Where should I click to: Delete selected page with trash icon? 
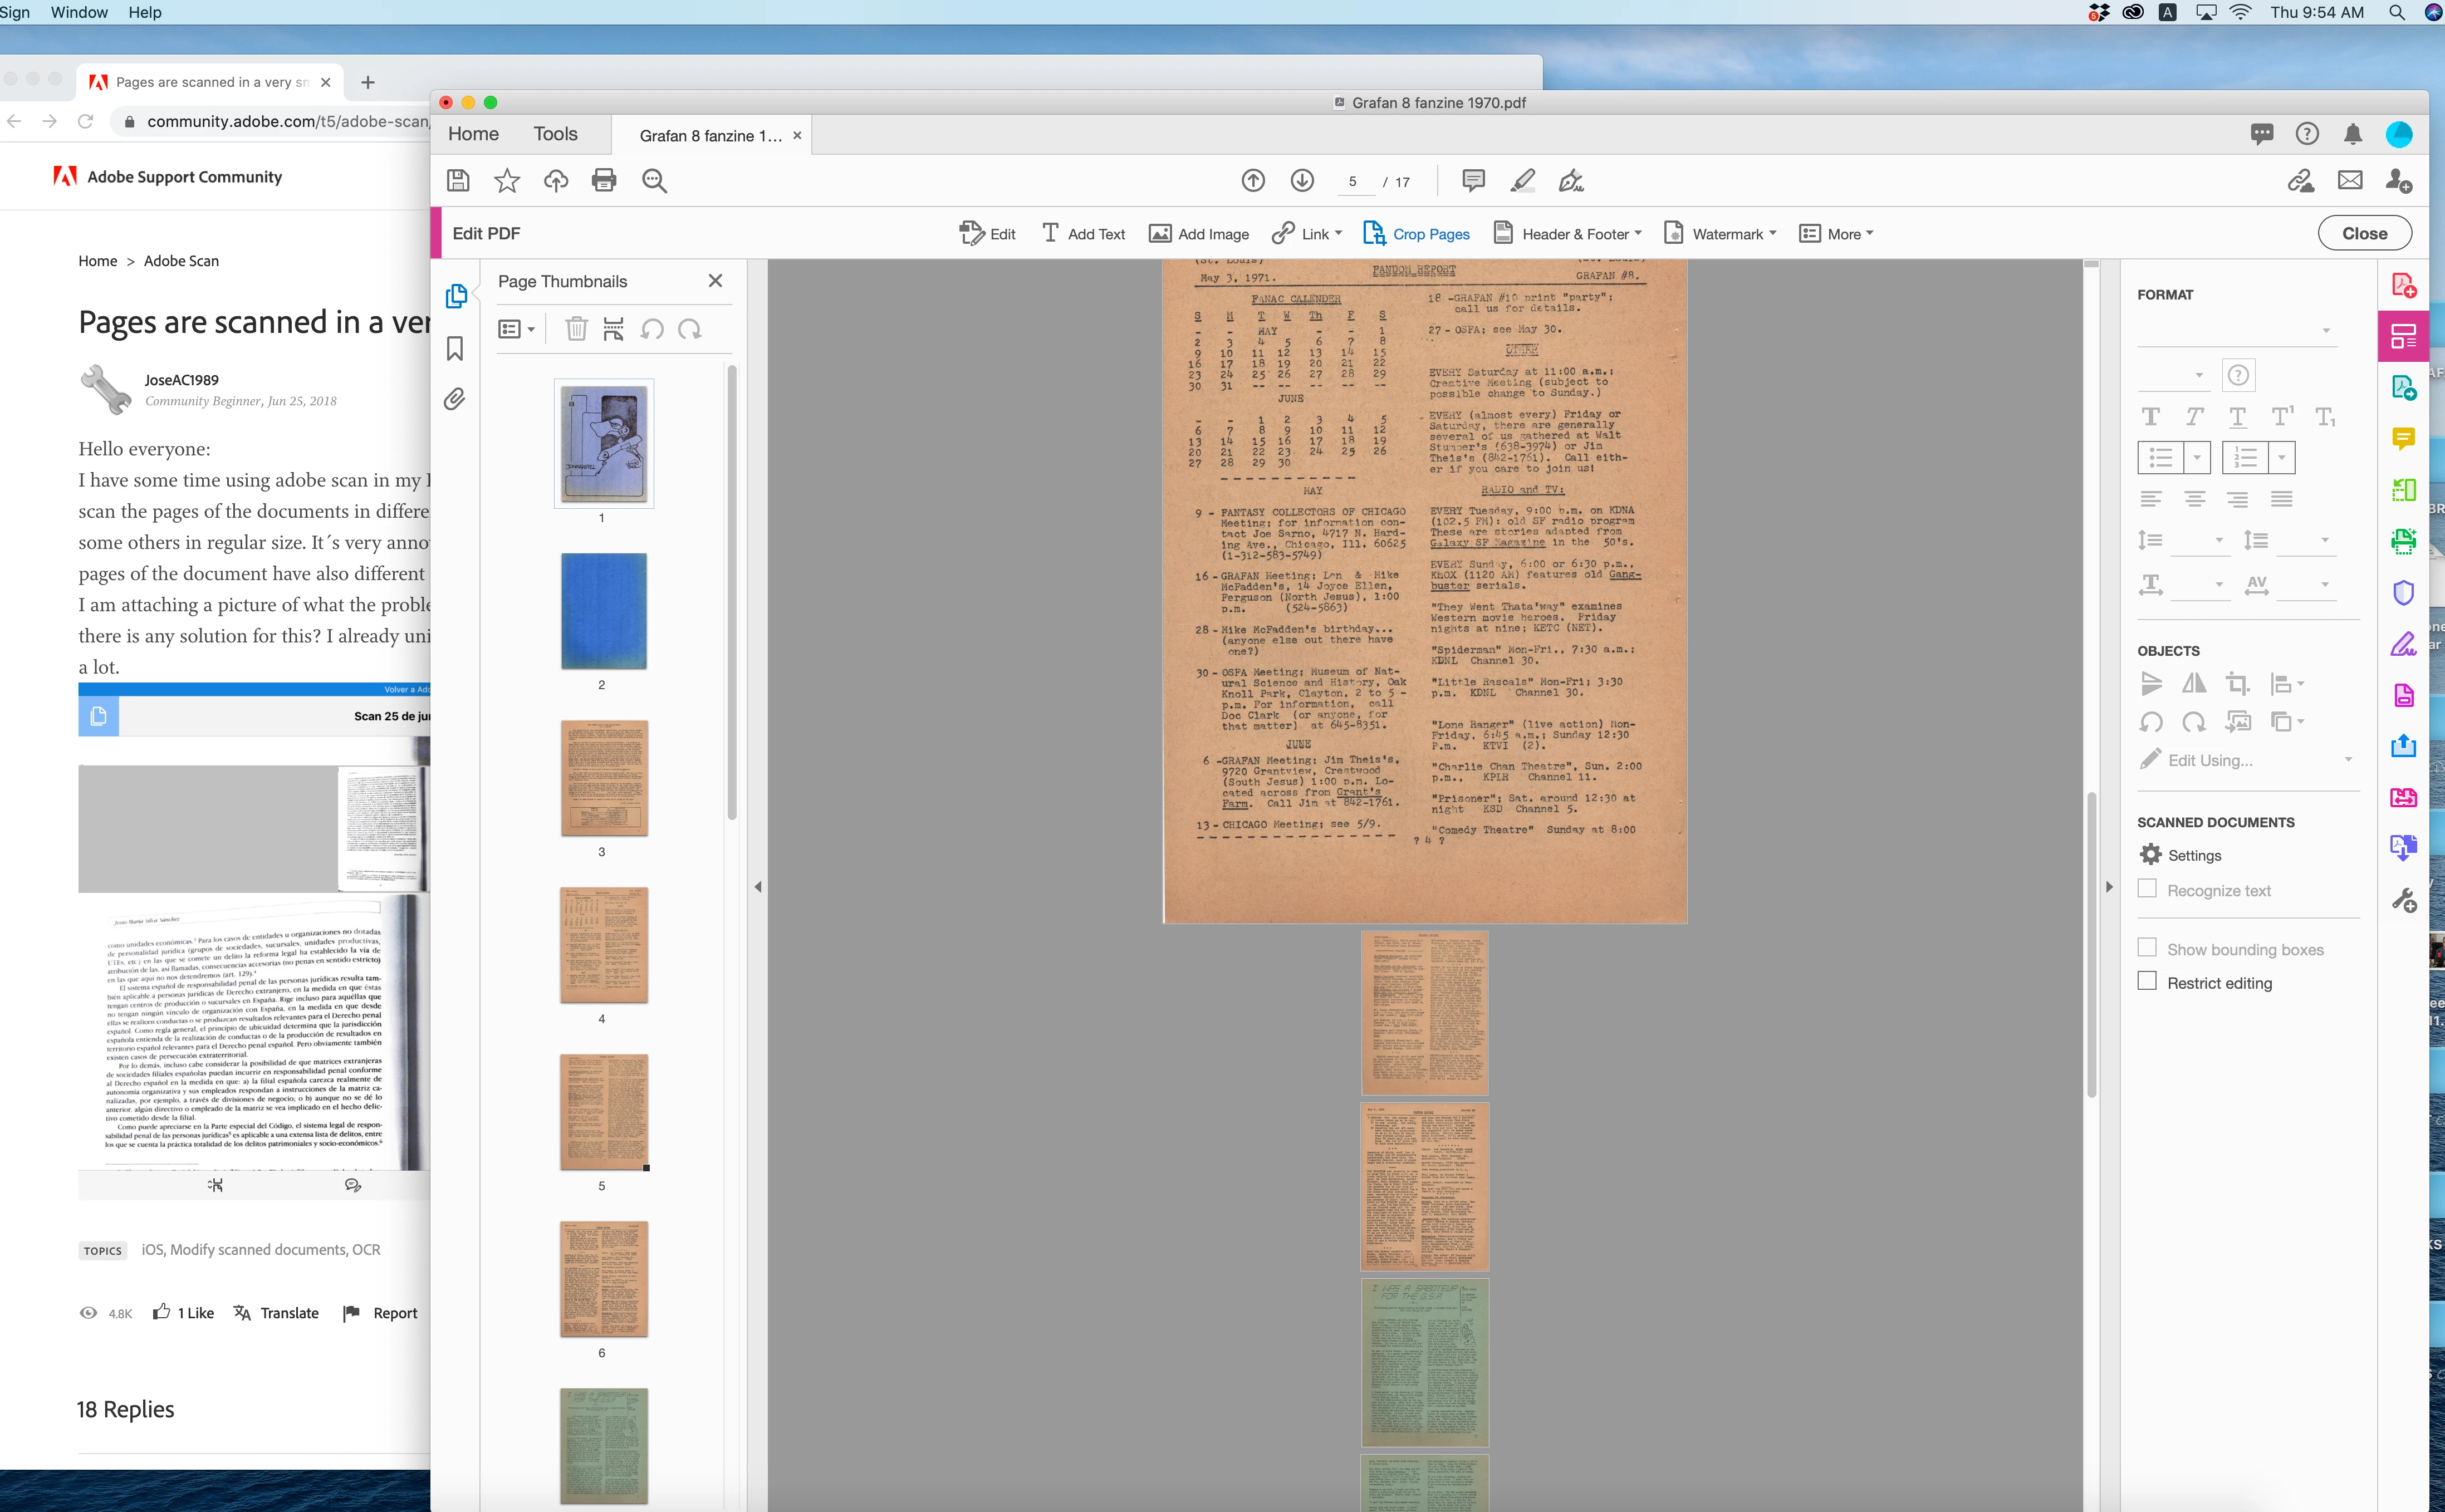tap(576, 329)
